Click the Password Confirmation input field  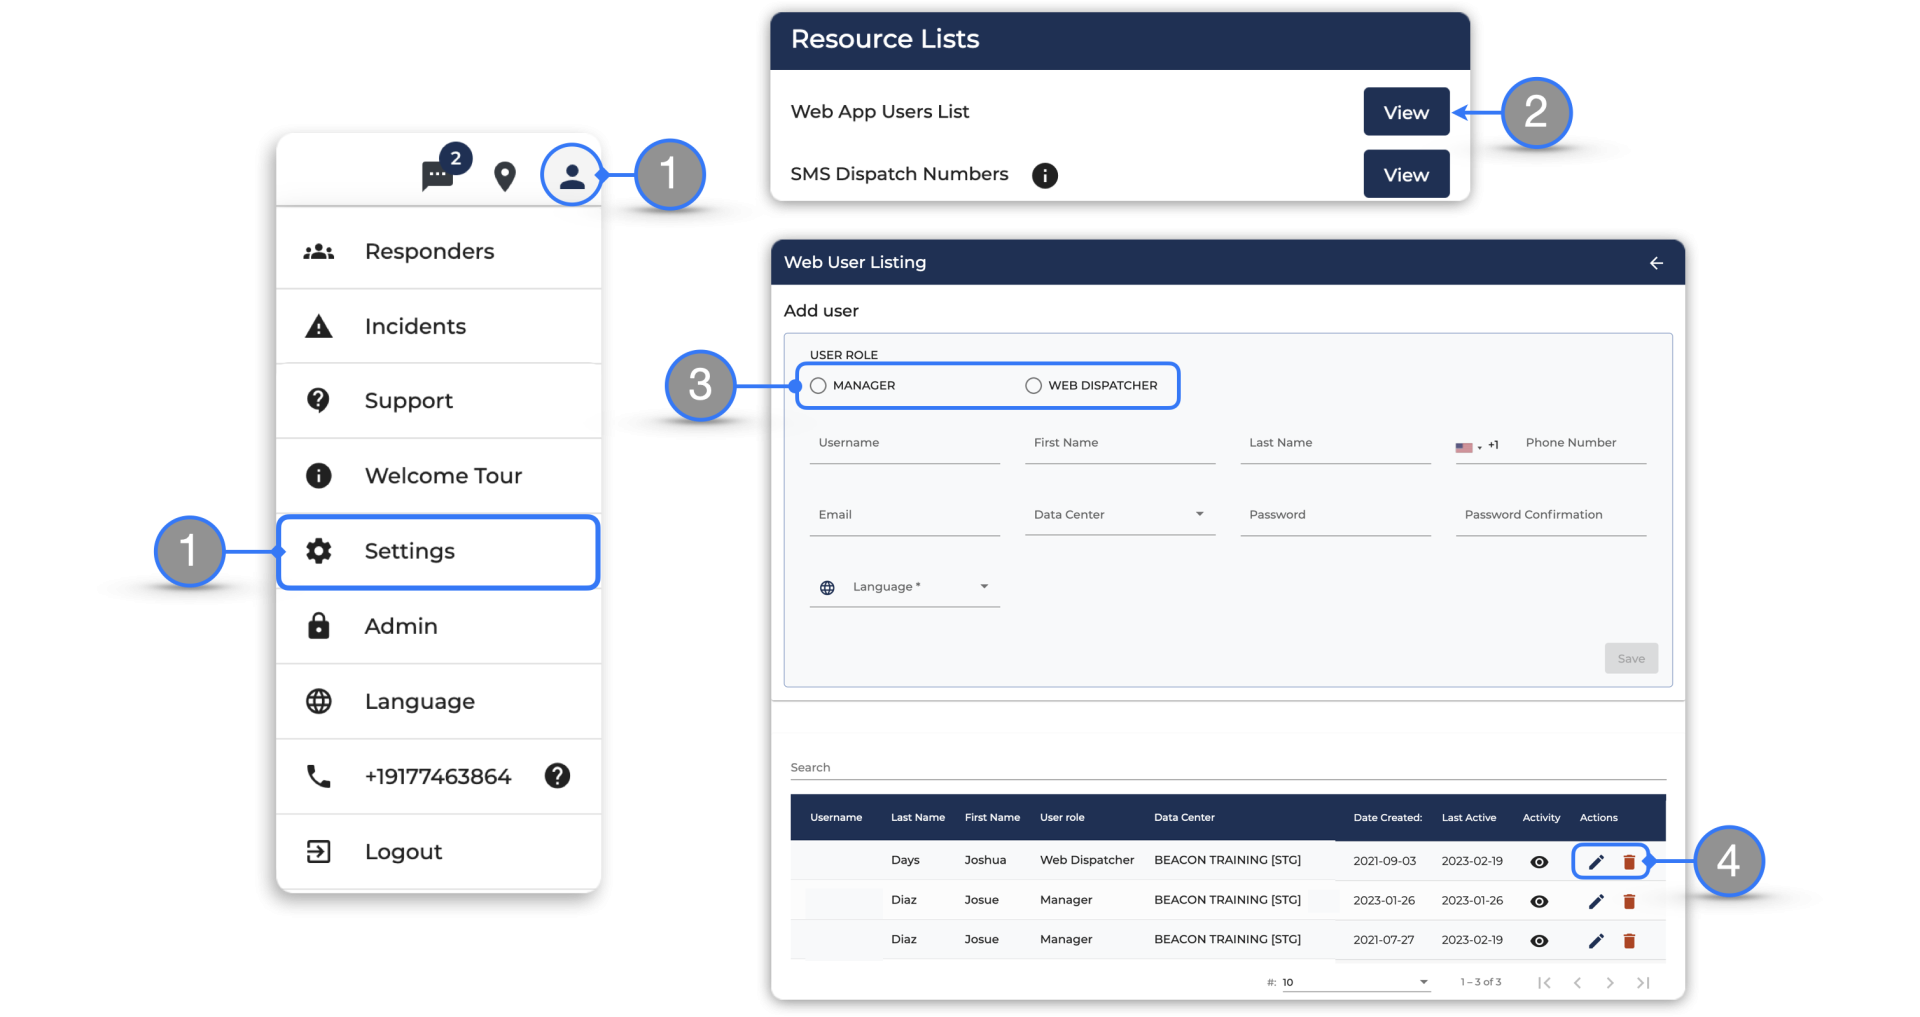1551,515
